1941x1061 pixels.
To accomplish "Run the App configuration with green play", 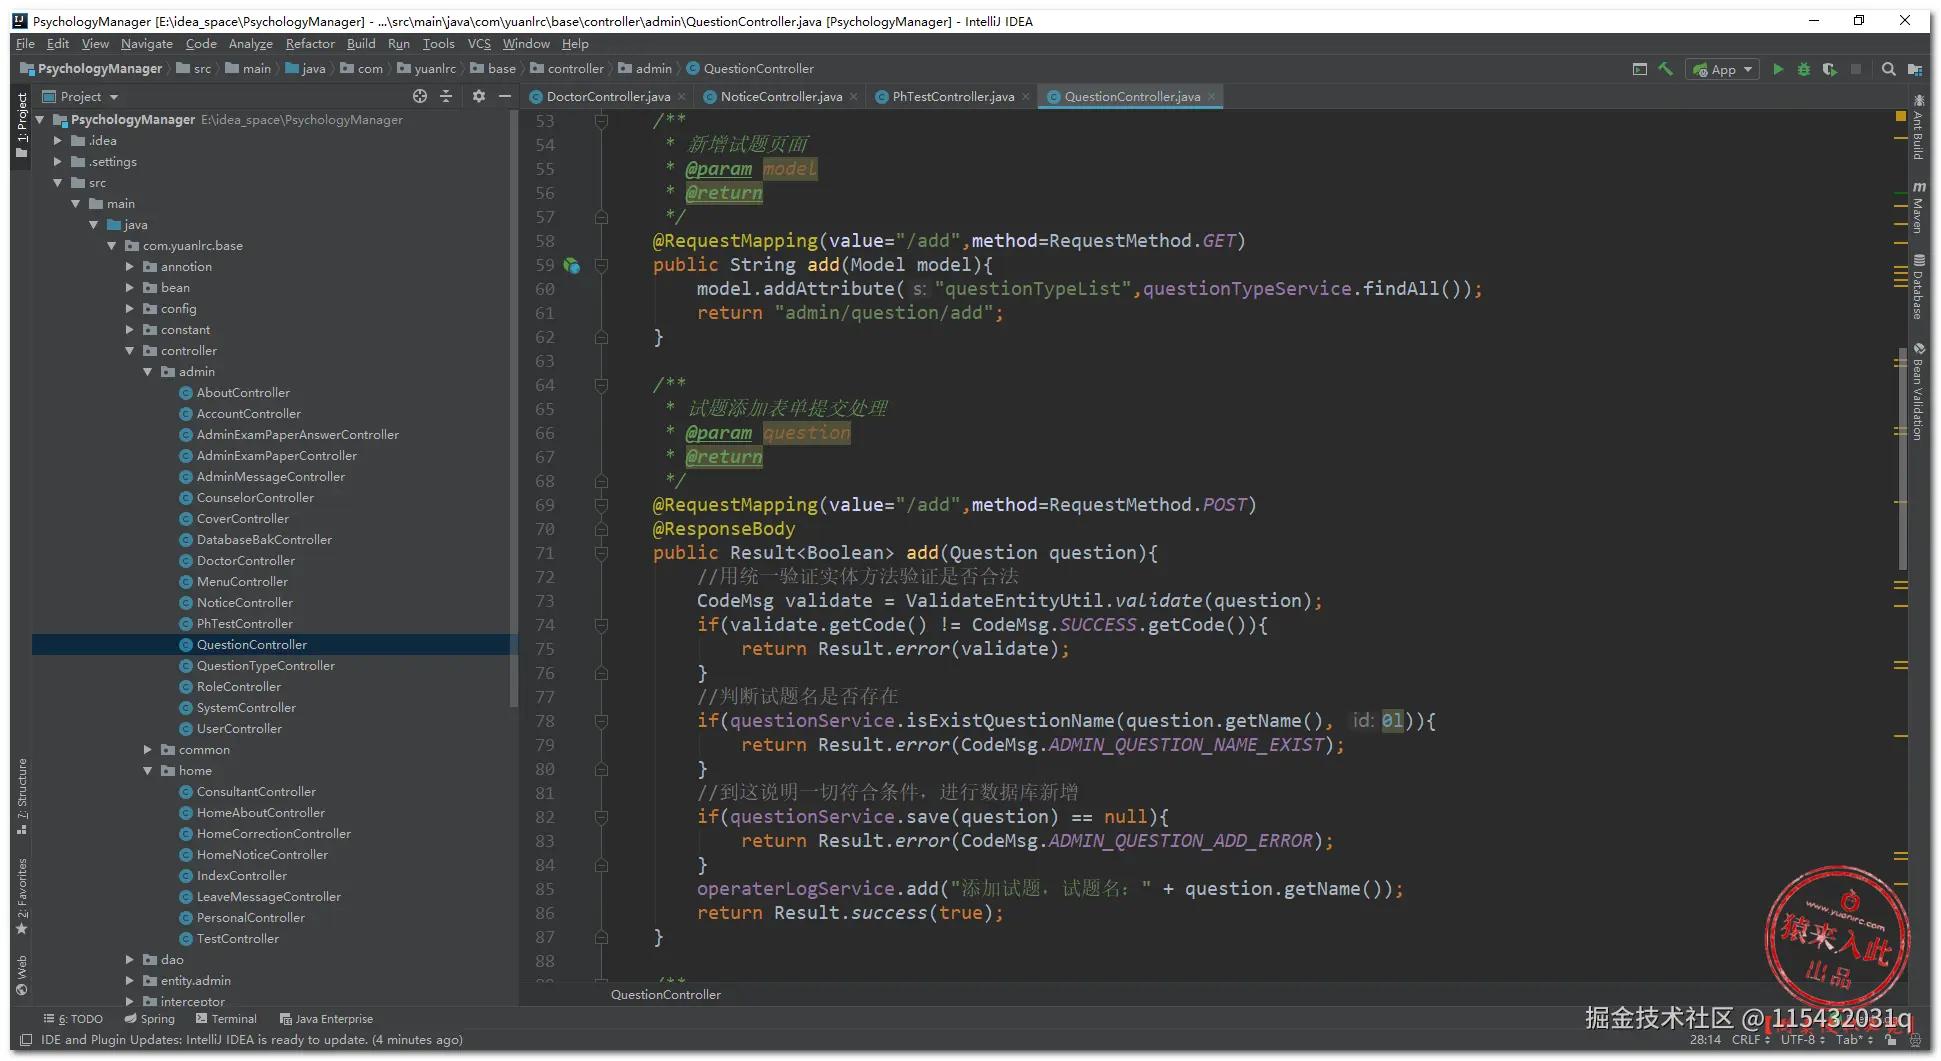I will click(1777, 69).
